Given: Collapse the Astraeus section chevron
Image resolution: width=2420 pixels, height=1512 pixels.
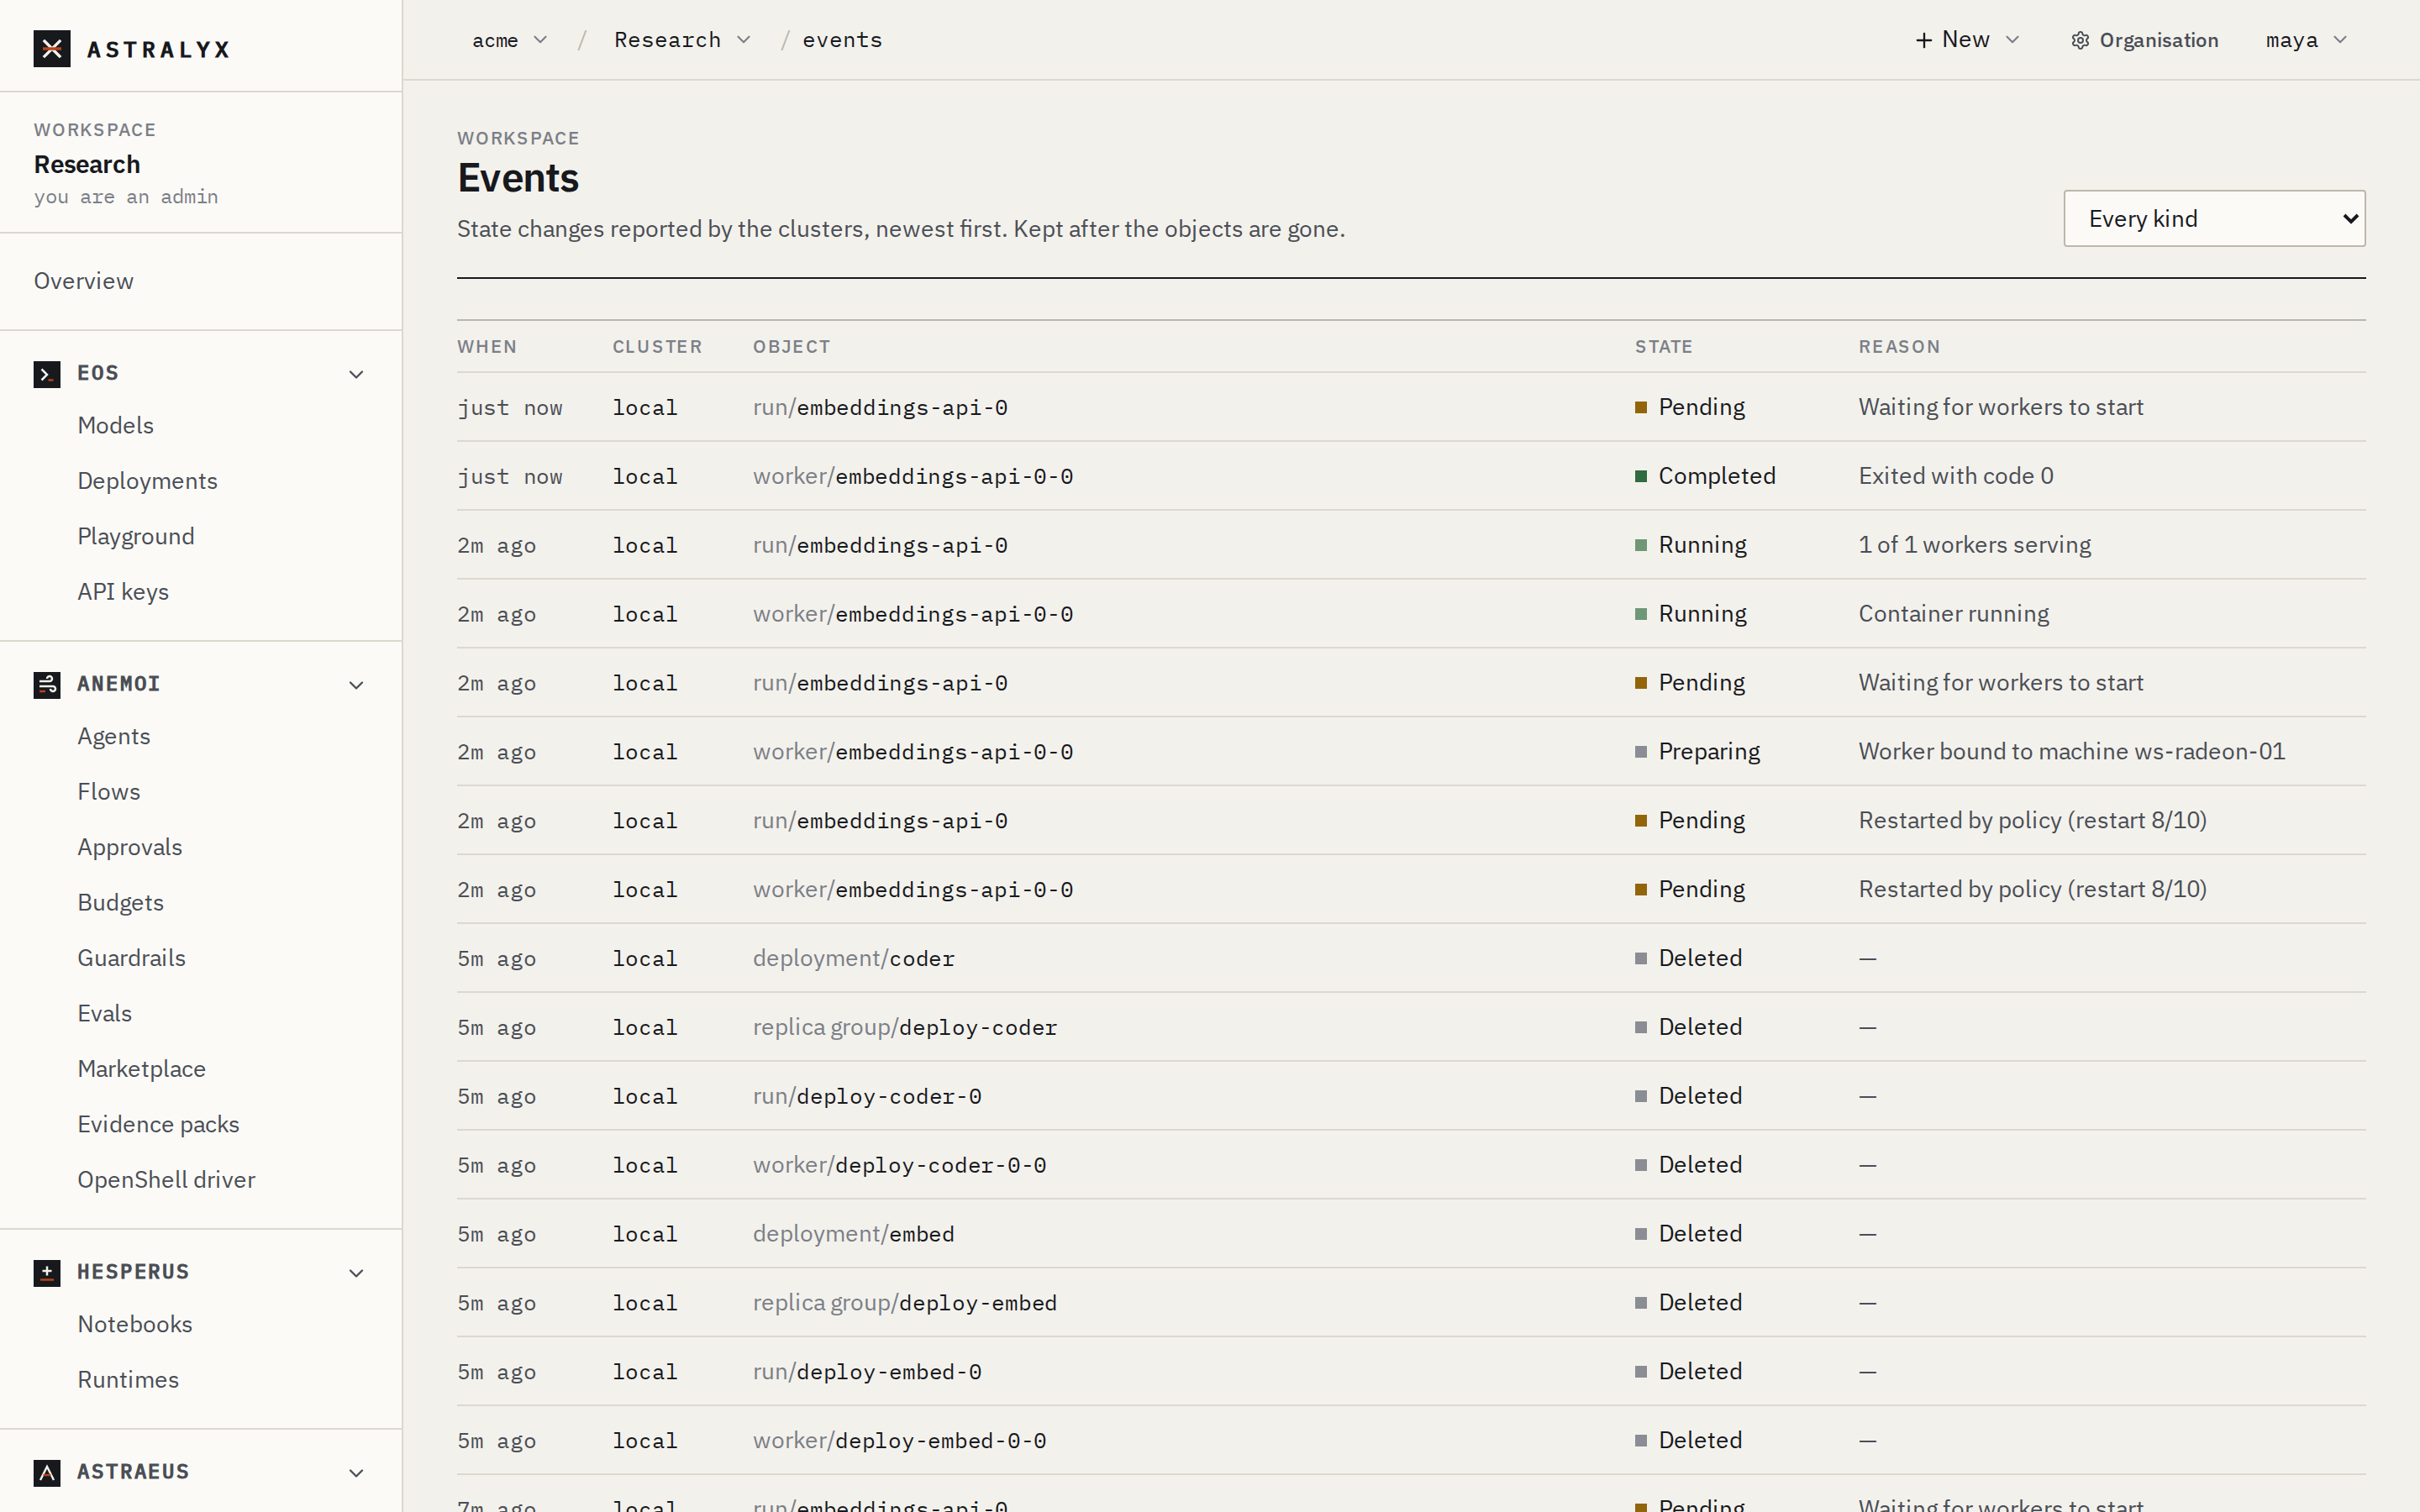Looking at the screenshot, I should 356,1473.
